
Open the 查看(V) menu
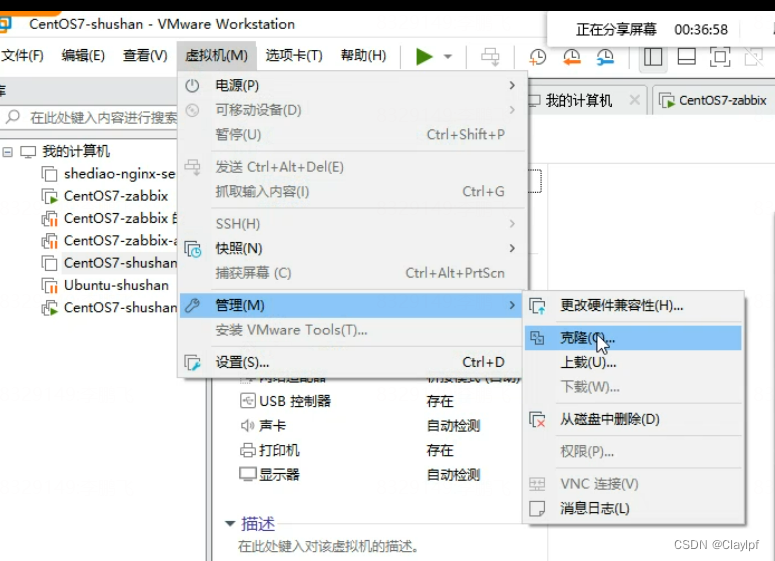(x=145, y=55)
